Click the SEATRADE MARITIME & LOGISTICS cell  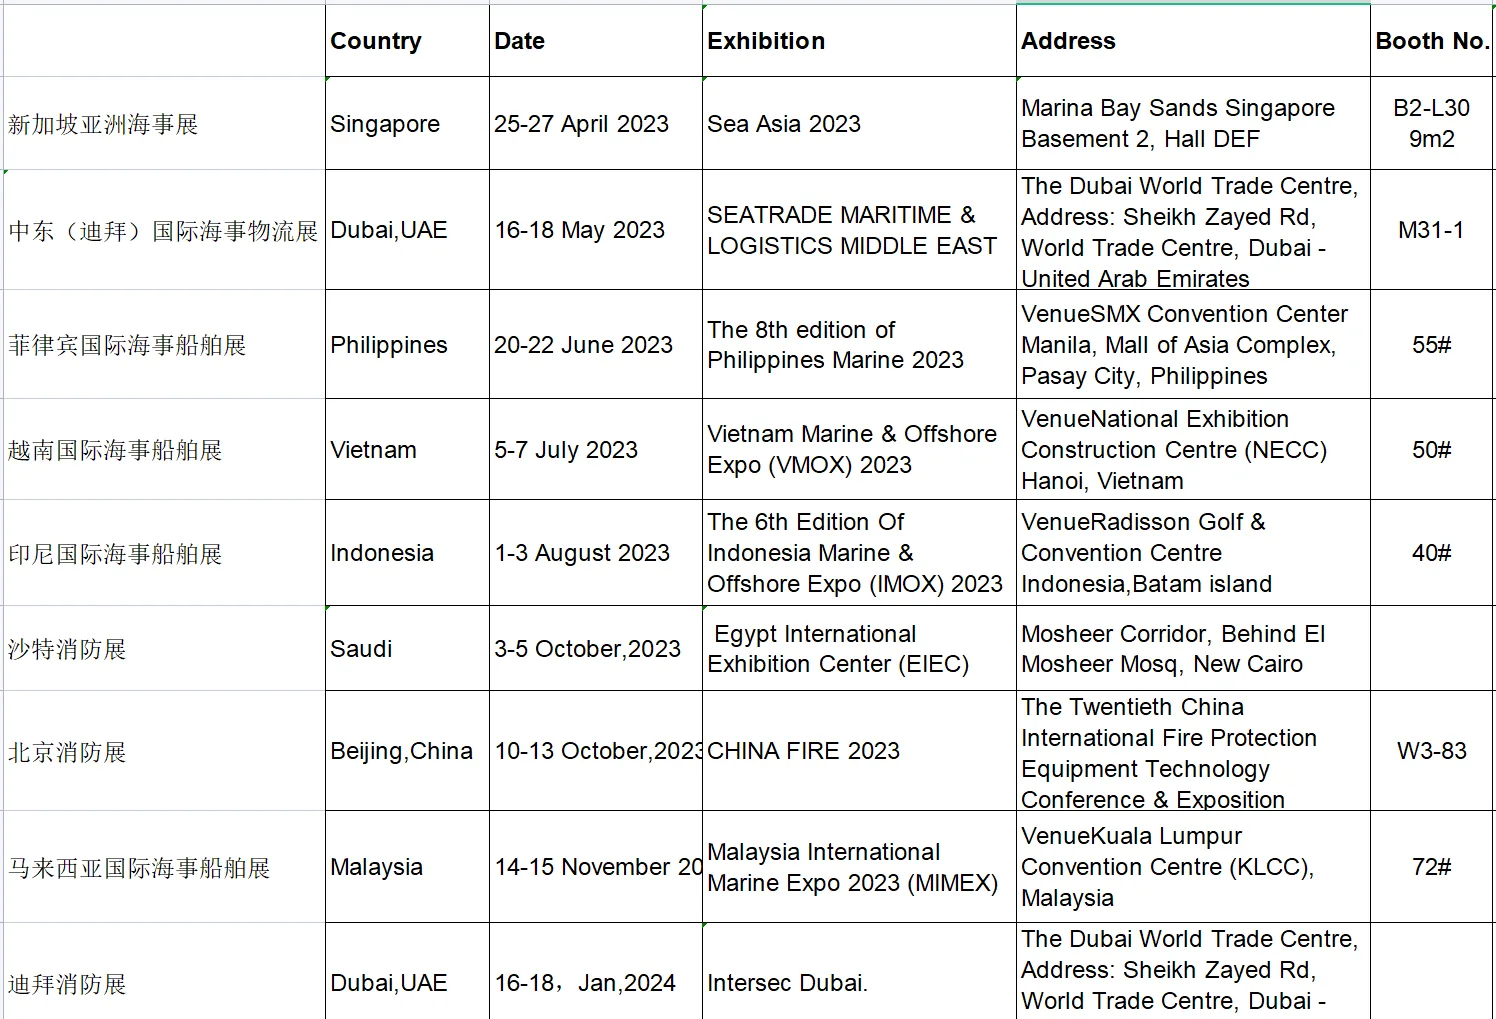coord(858,230)
